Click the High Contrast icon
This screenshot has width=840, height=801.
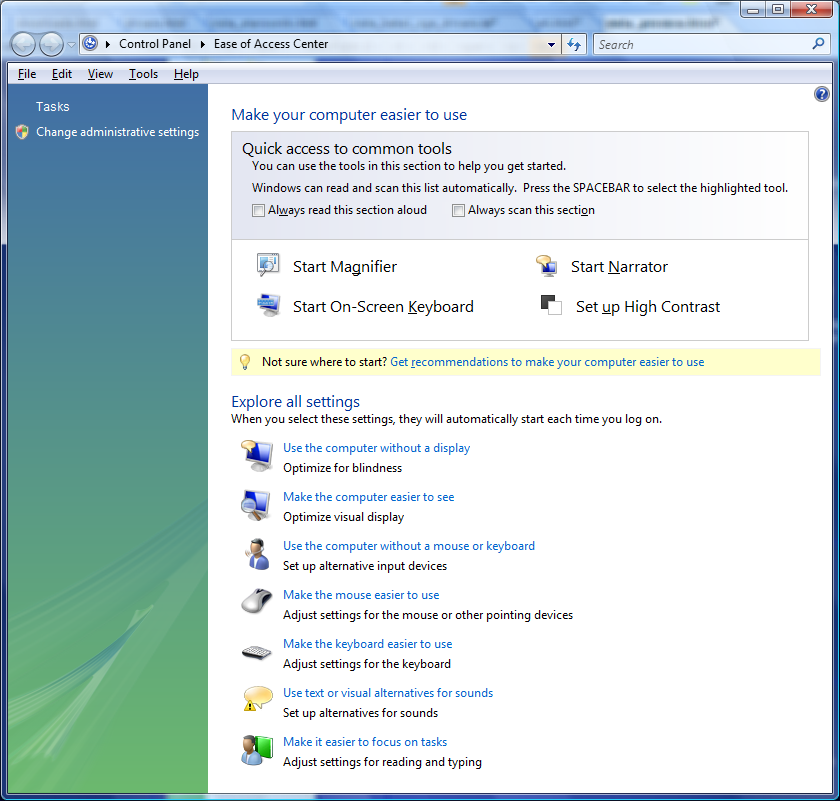551,305
